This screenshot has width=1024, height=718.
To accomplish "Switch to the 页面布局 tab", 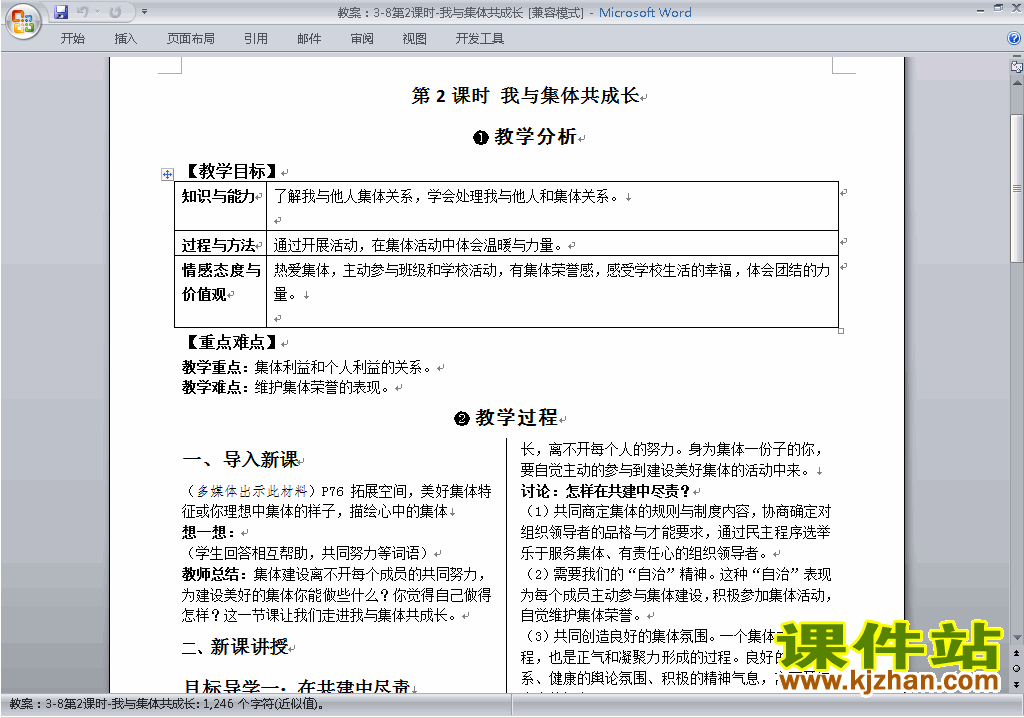I will [191, 39].
